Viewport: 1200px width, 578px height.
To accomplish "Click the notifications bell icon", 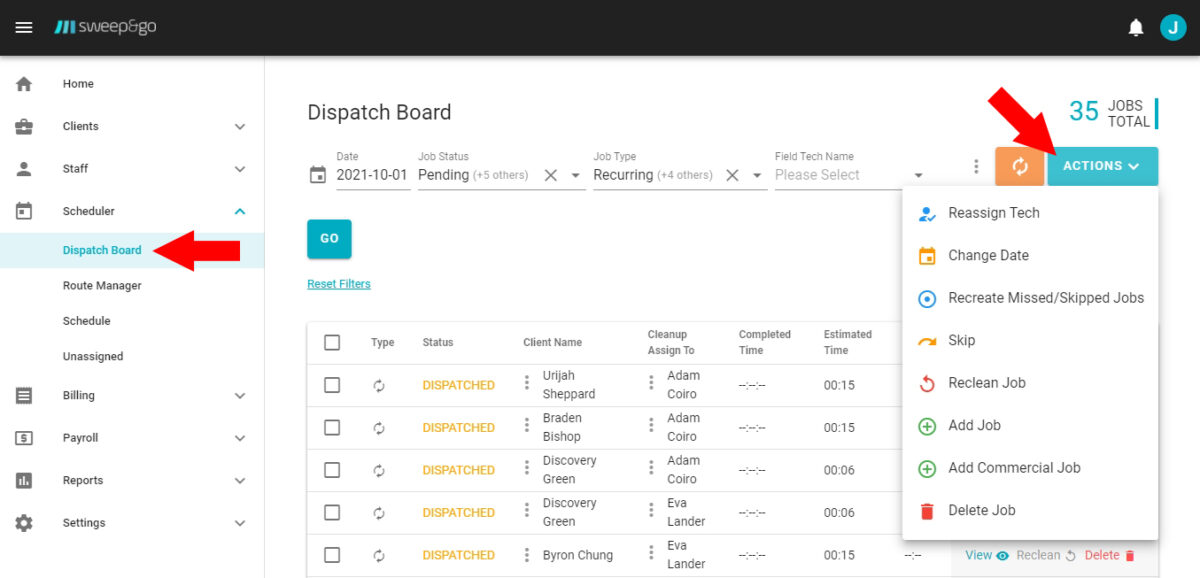I will click(1136, 28).
